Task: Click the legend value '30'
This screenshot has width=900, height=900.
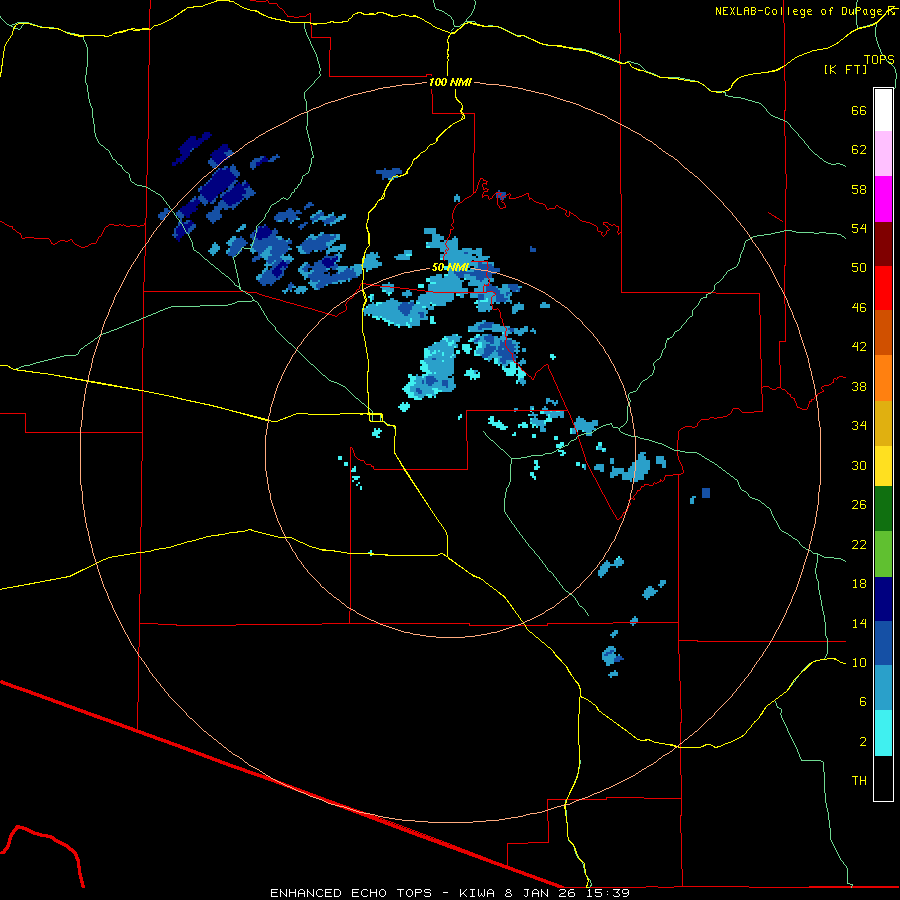Action: 859,465
